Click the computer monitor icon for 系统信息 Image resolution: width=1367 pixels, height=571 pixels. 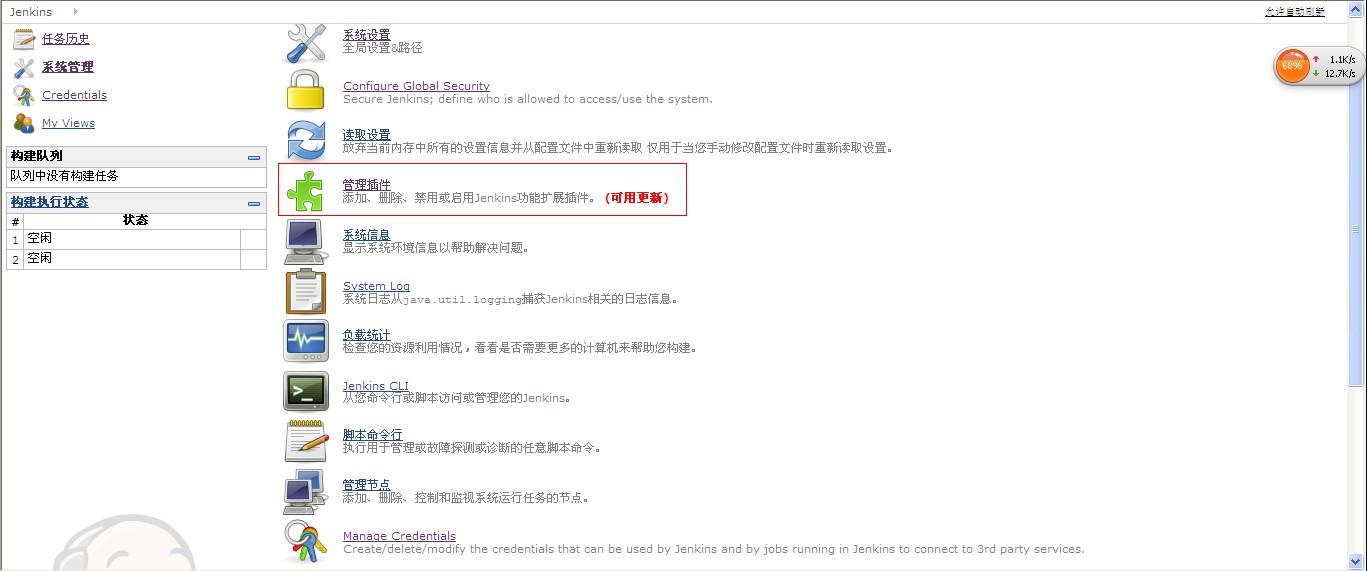[x=305, y=241]
